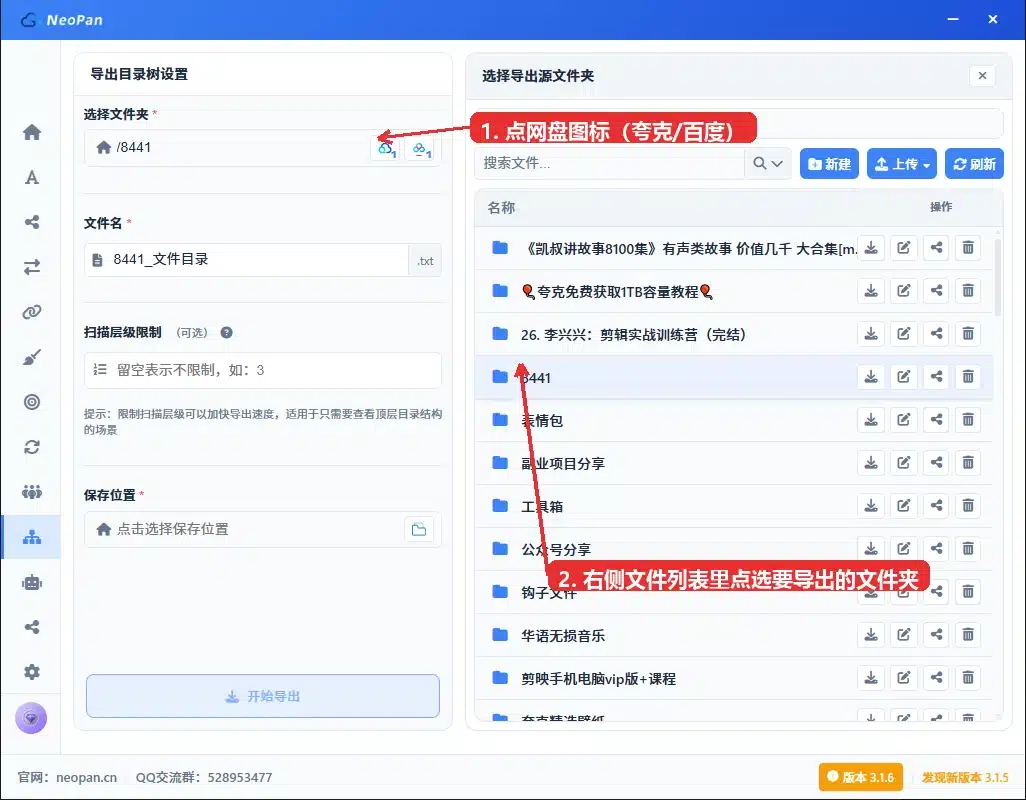Click the 发现新版本 3.1.5 link
The image size is (1026, 800).
point(965,777)
